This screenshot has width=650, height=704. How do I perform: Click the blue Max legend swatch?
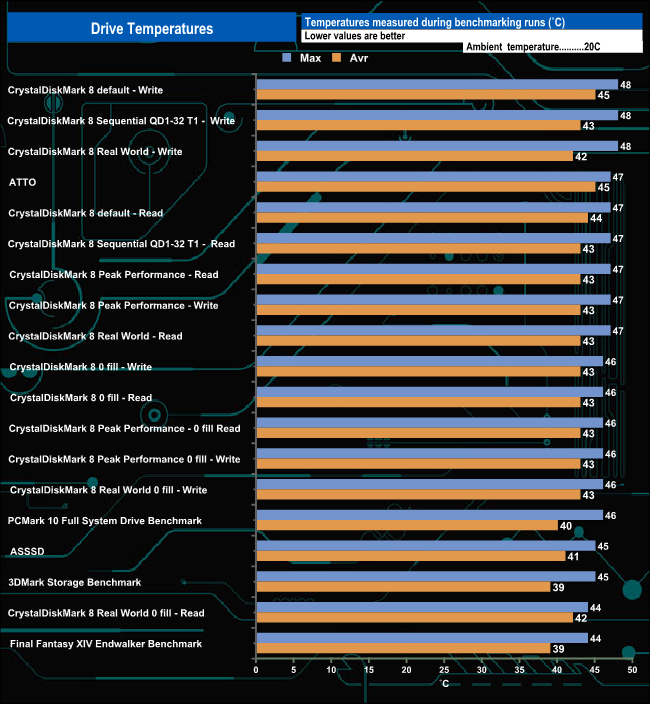click(x=286, y=58)
